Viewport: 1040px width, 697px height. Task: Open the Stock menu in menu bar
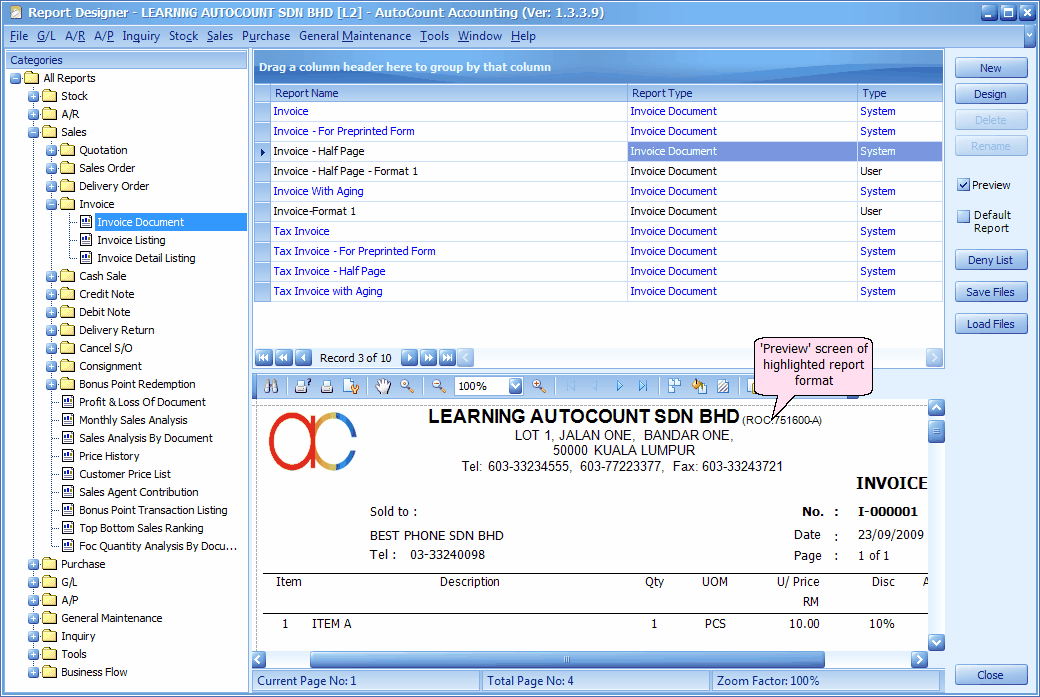click(x=184, y=36)
